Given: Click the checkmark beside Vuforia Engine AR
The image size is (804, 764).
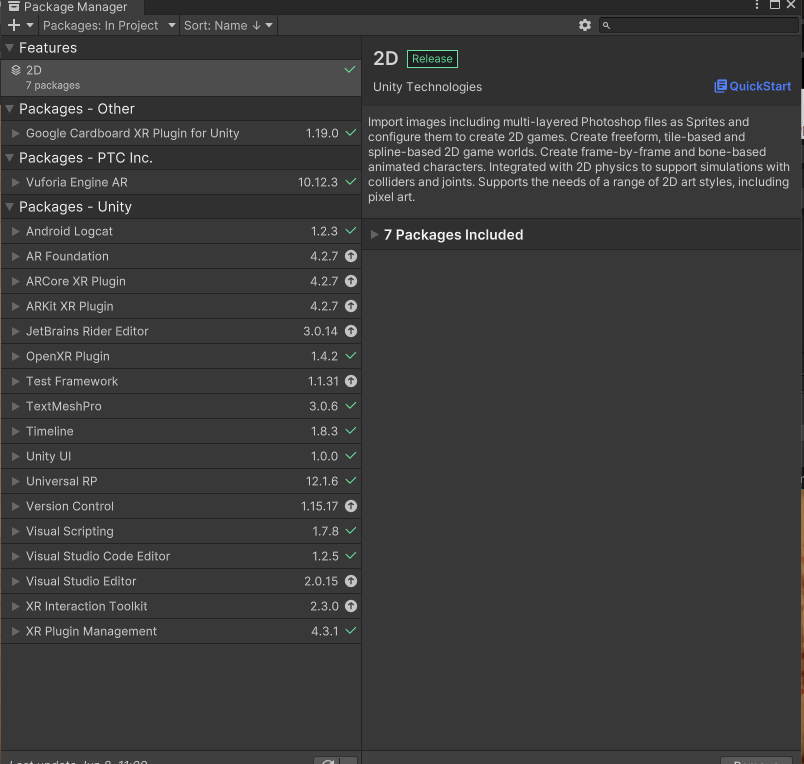Looking at the screenshot, I should pyautogui.click(x=351, y=182).
